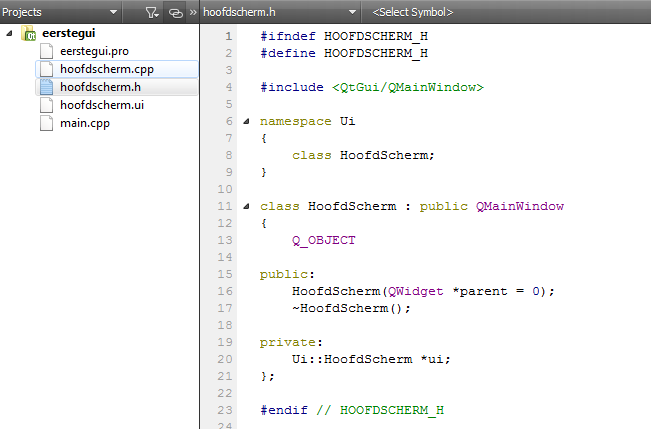Viewport: 651px width, 429px height.
Task: Open hoofdscherm.ui from the project tree
Action: tap(102, 105)
